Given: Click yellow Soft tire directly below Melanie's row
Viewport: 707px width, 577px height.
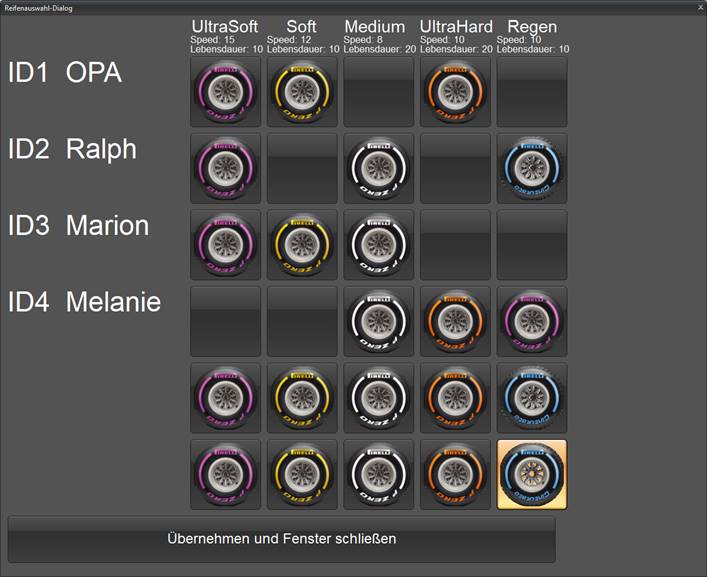Looking at the screenshot, I should (302, 398).
